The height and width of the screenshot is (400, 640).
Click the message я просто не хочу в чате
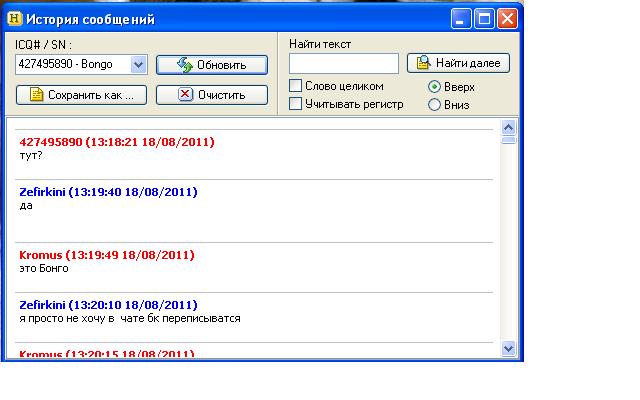pos(82,318)
